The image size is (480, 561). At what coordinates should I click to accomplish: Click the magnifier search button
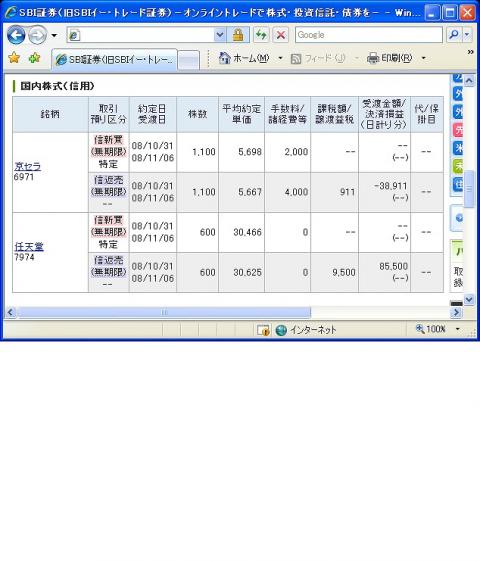pyautogui.click(x=454, y=35)
